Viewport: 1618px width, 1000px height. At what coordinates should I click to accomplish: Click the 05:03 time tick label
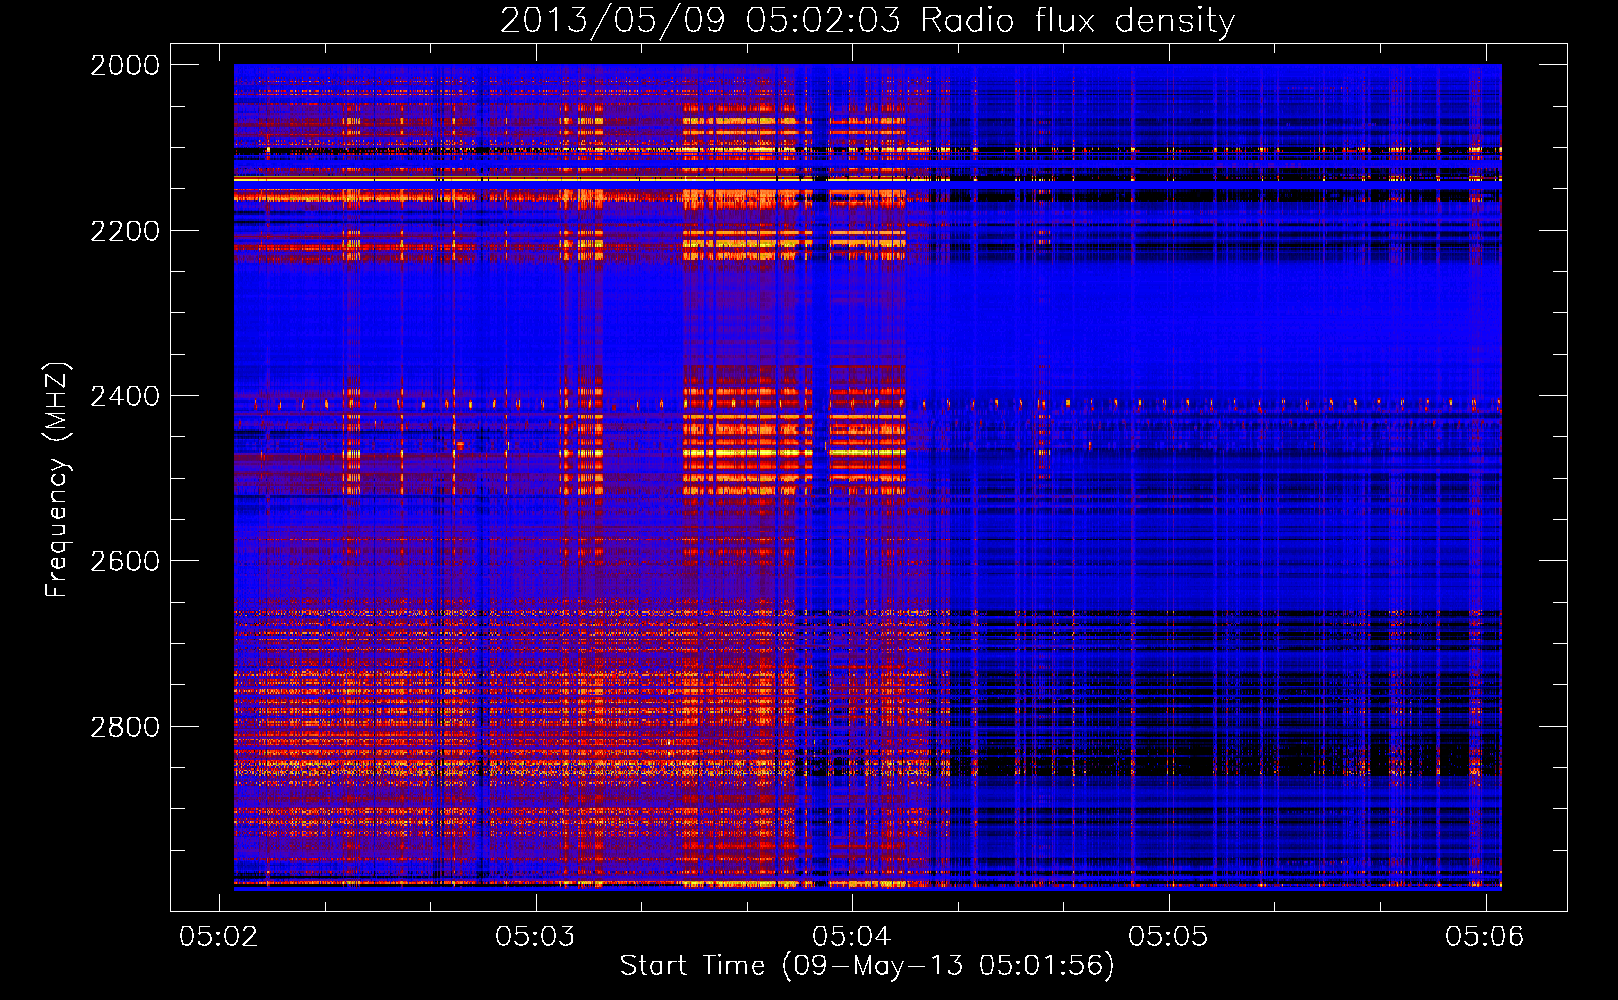tap(535, 936)
